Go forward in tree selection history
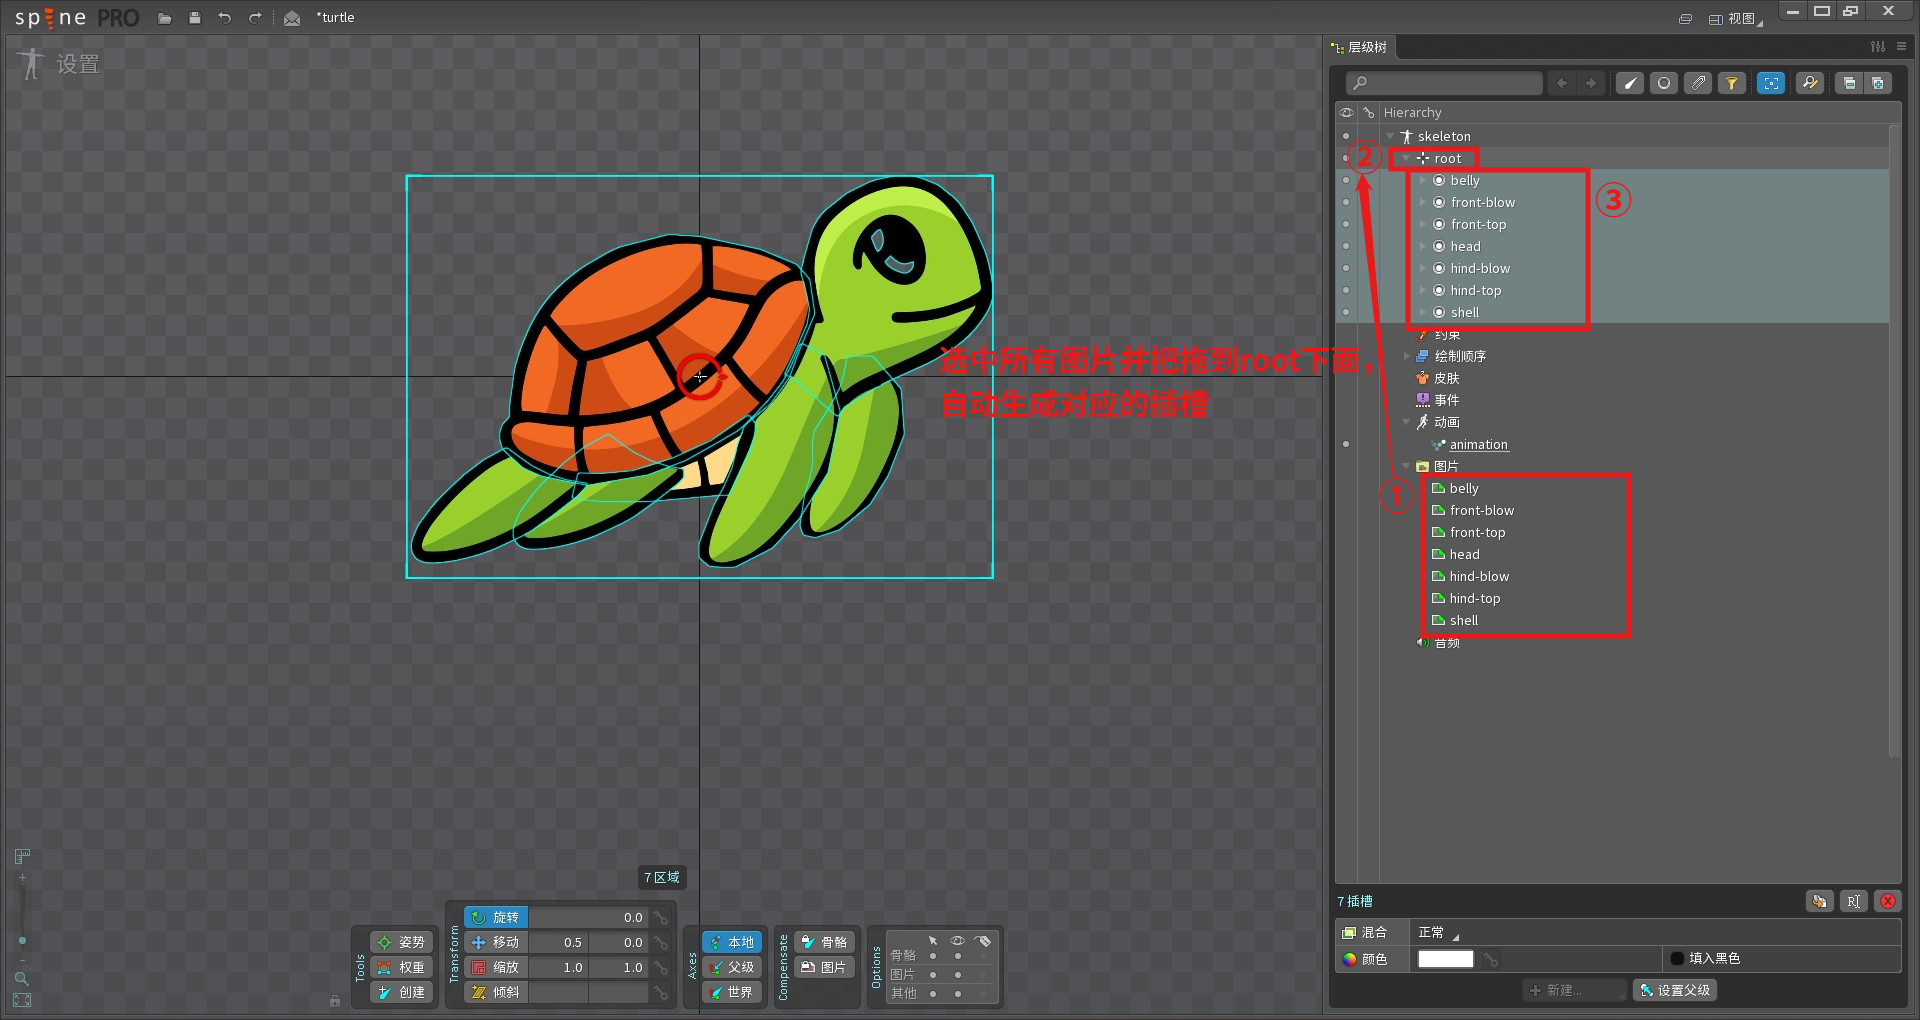The image size is (1920, 1020). point(1591,83)
